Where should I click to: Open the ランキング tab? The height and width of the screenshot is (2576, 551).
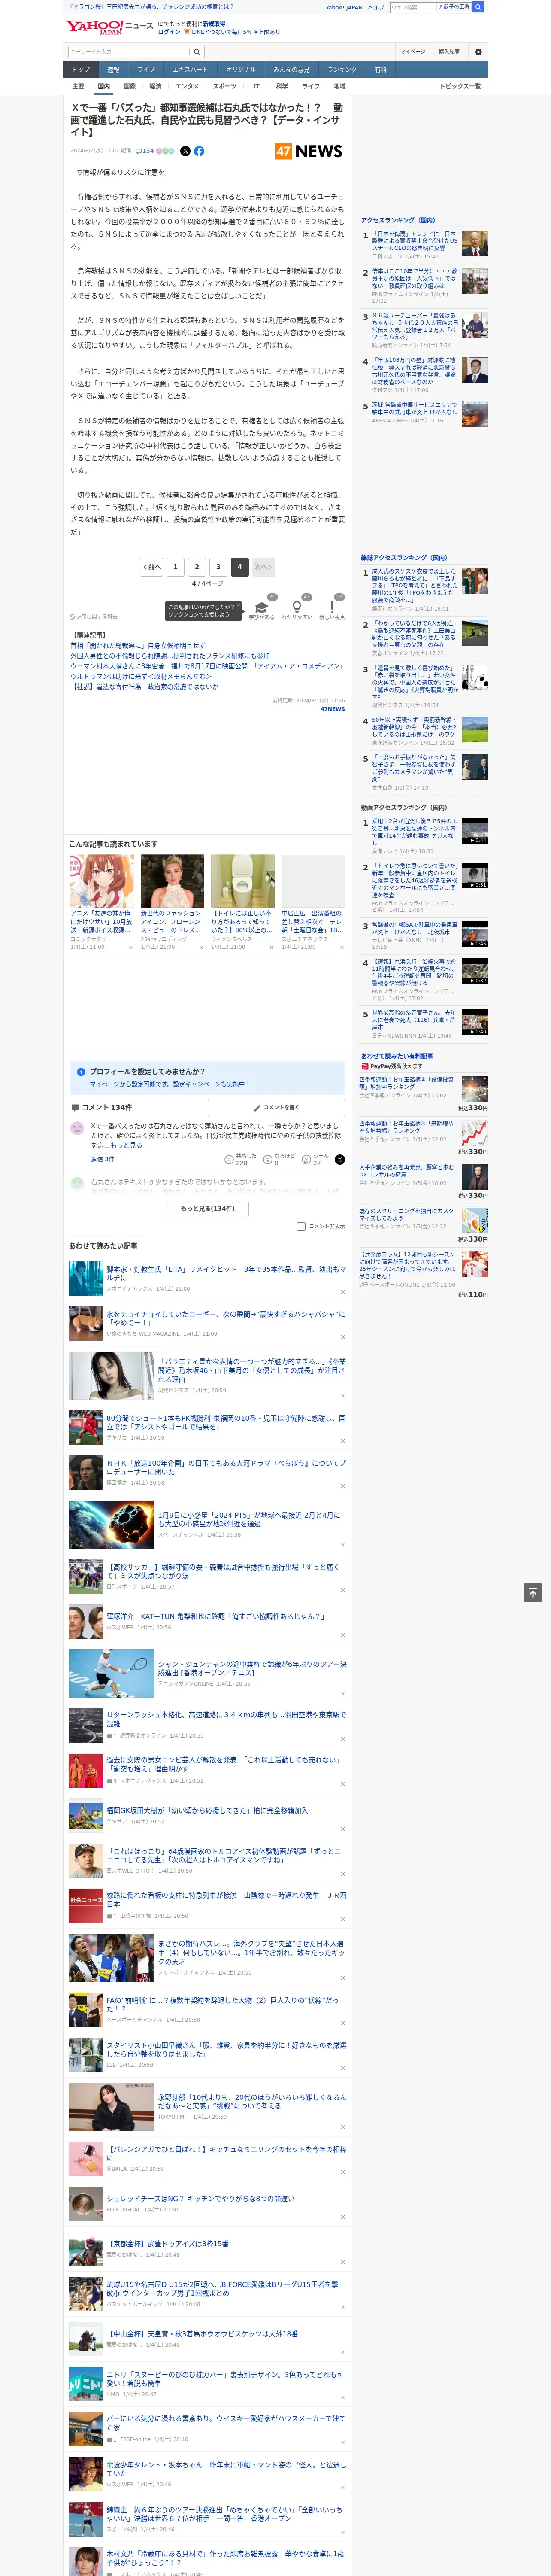[342, 70]
